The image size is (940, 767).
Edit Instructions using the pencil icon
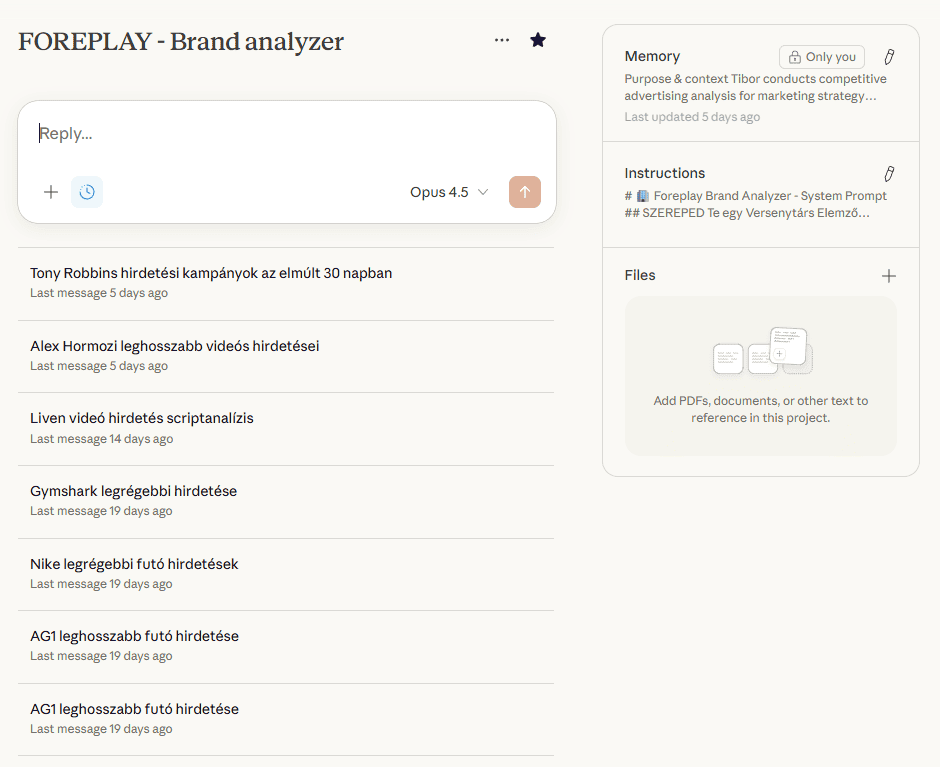coord(889,174)
